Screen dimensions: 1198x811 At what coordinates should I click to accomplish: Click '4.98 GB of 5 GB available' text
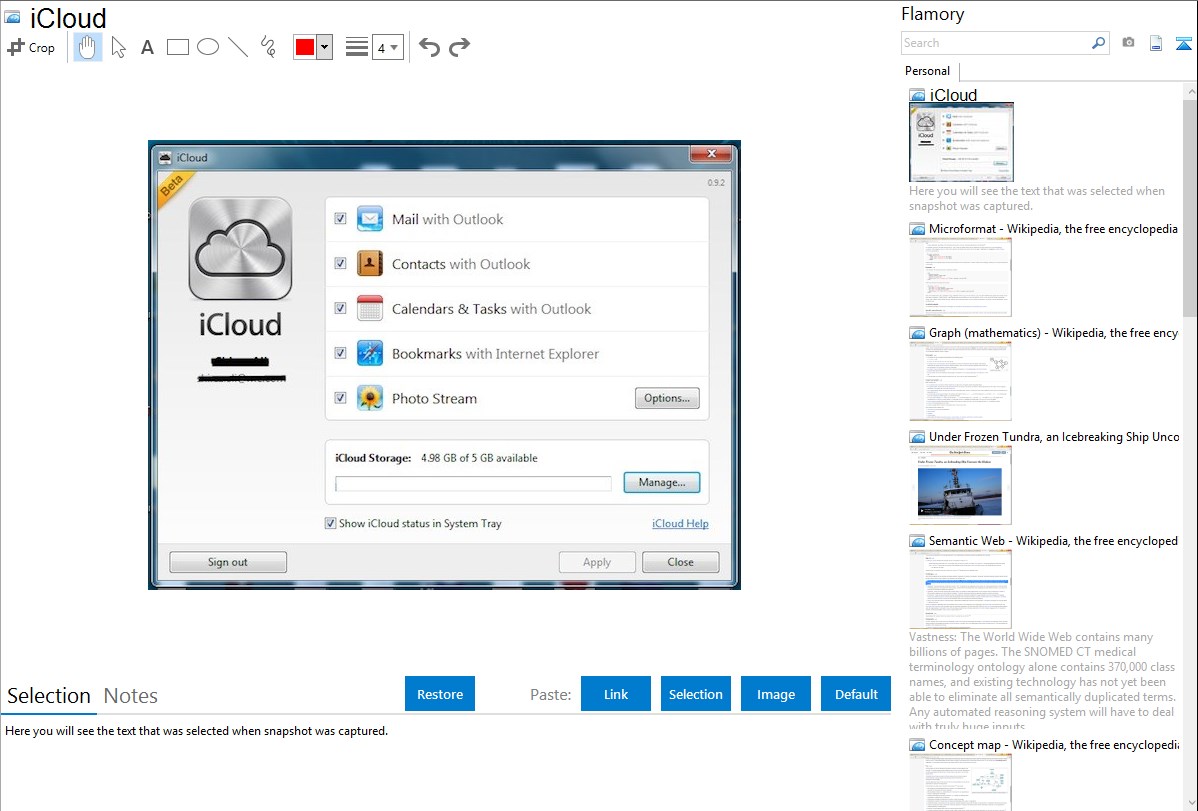479,458
